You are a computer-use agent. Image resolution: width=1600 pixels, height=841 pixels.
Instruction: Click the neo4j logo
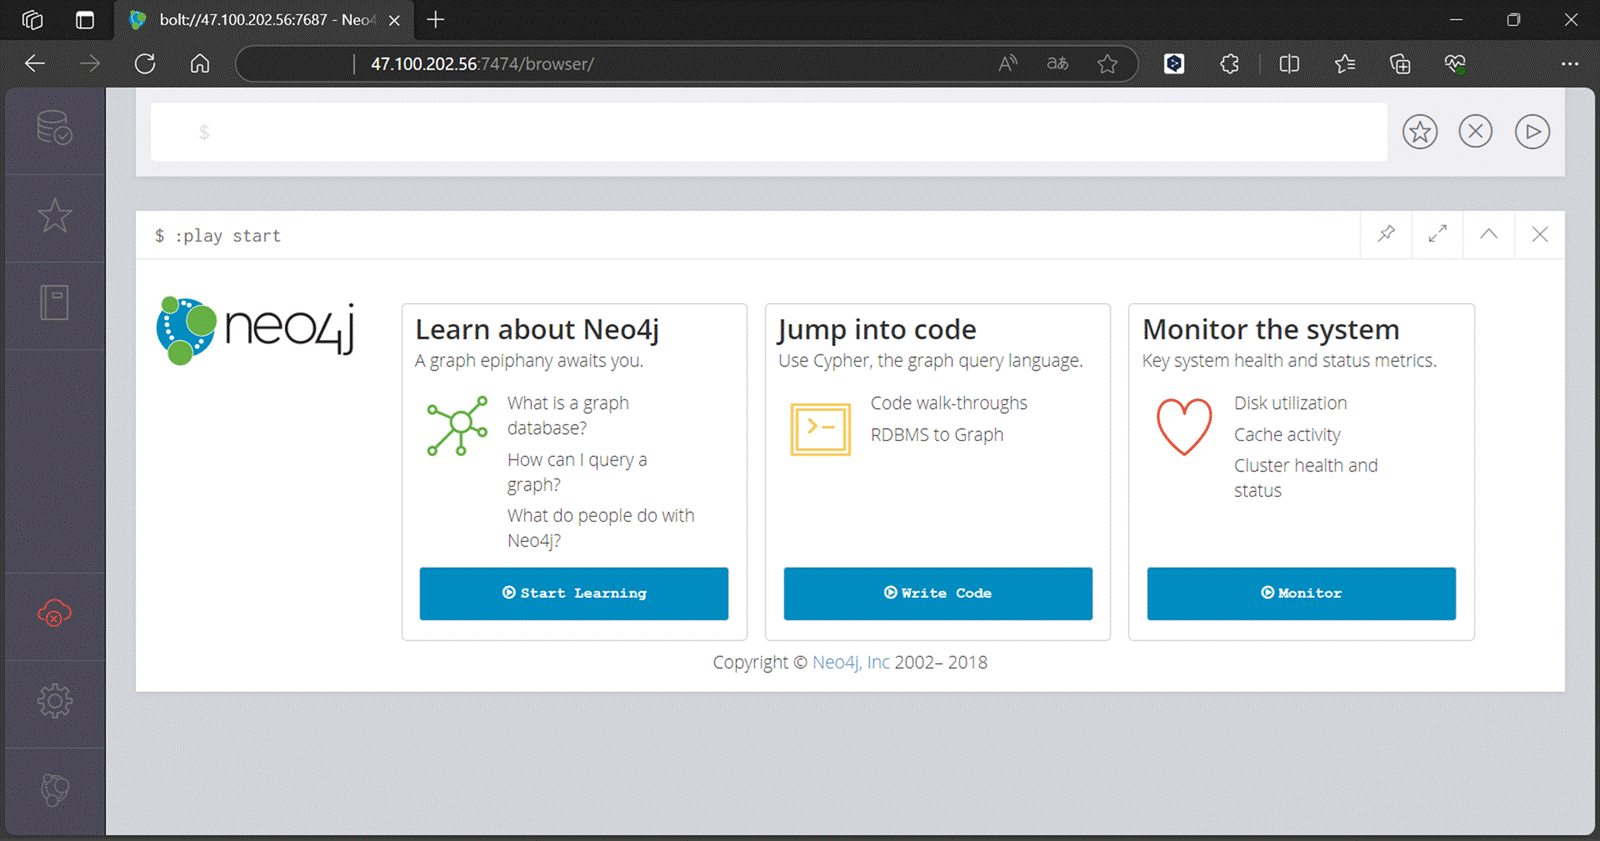[x=256, y=330]
